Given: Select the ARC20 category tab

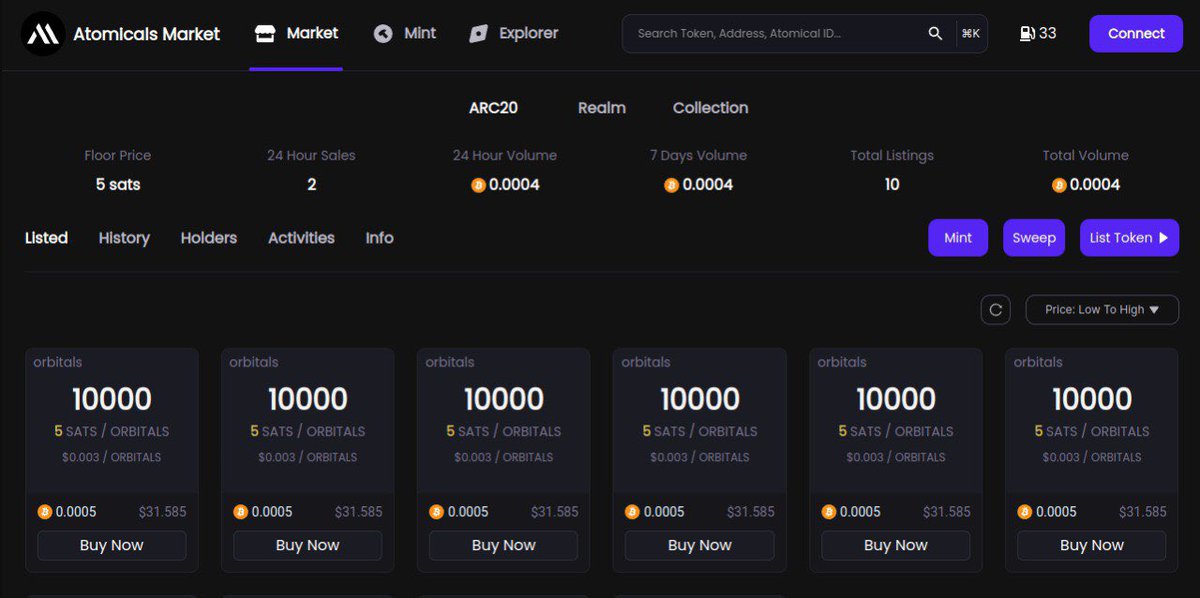Looking at the screenshot, I should coord(493,108).
